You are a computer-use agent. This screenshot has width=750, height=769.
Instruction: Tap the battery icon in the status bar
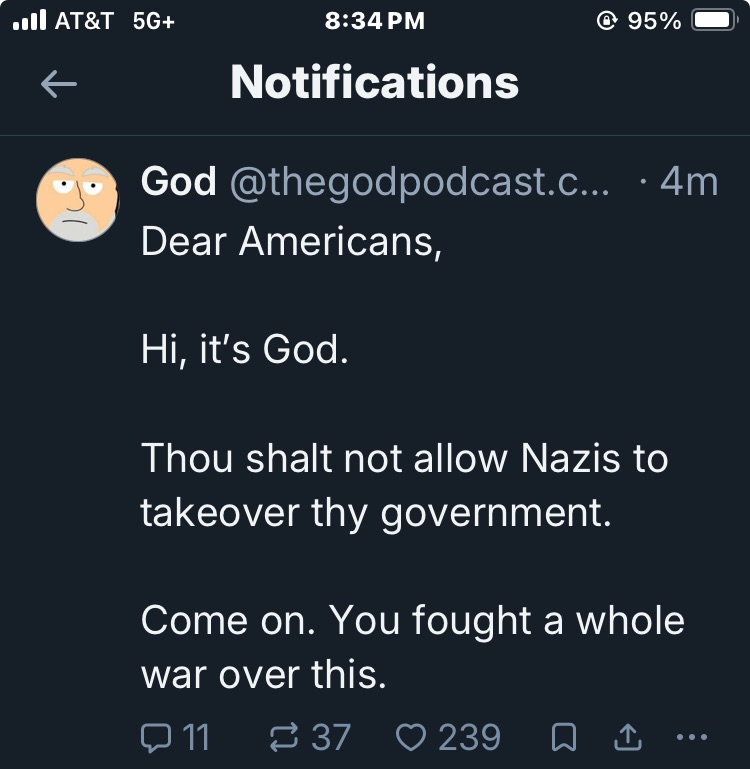(x=714, y=20)
